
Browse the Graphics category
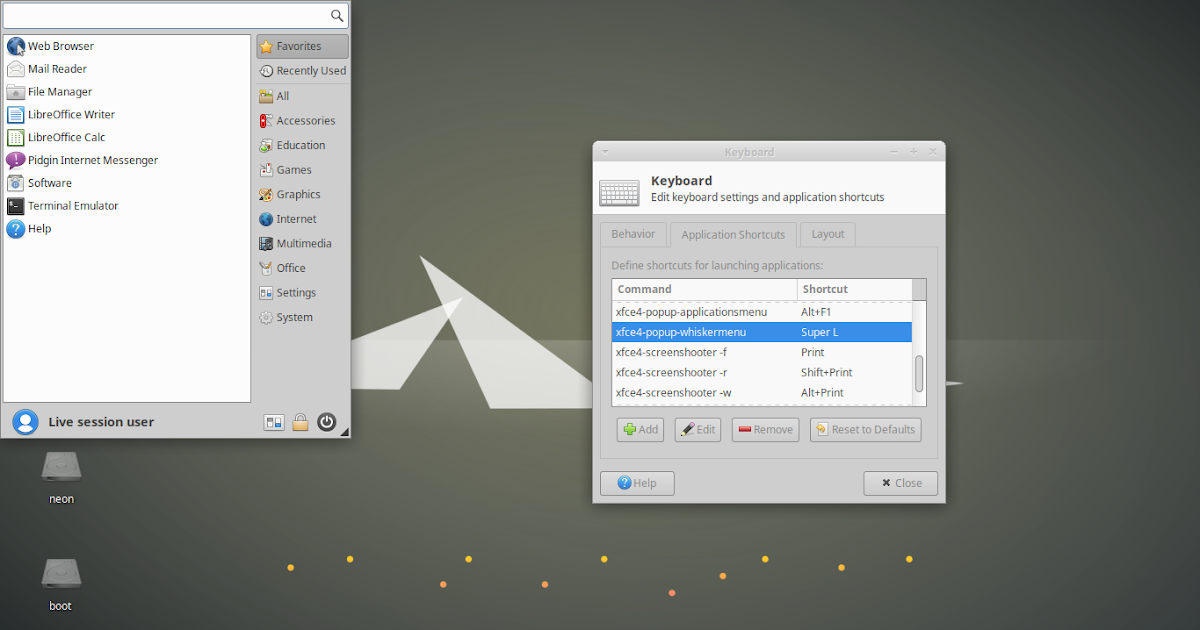coord(296,194)
